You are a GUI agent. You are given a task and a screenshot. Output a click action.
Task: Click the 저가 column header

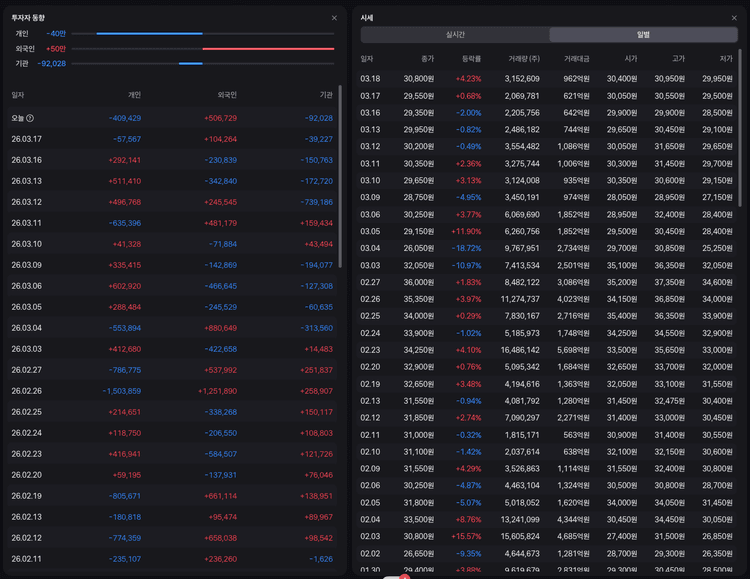tap(726, 59)
